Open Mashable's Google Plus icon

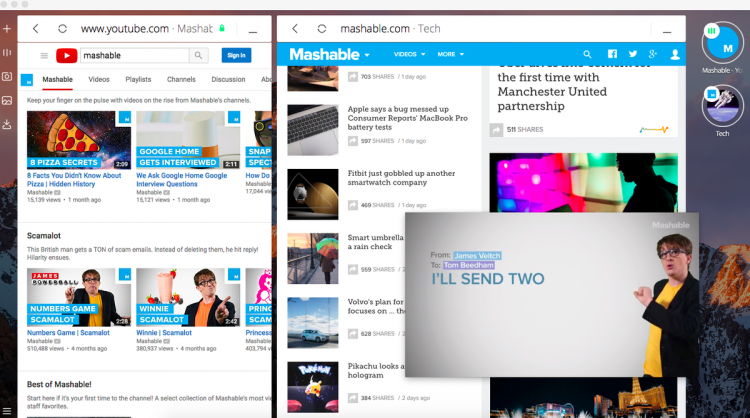[x=653, y=54]
